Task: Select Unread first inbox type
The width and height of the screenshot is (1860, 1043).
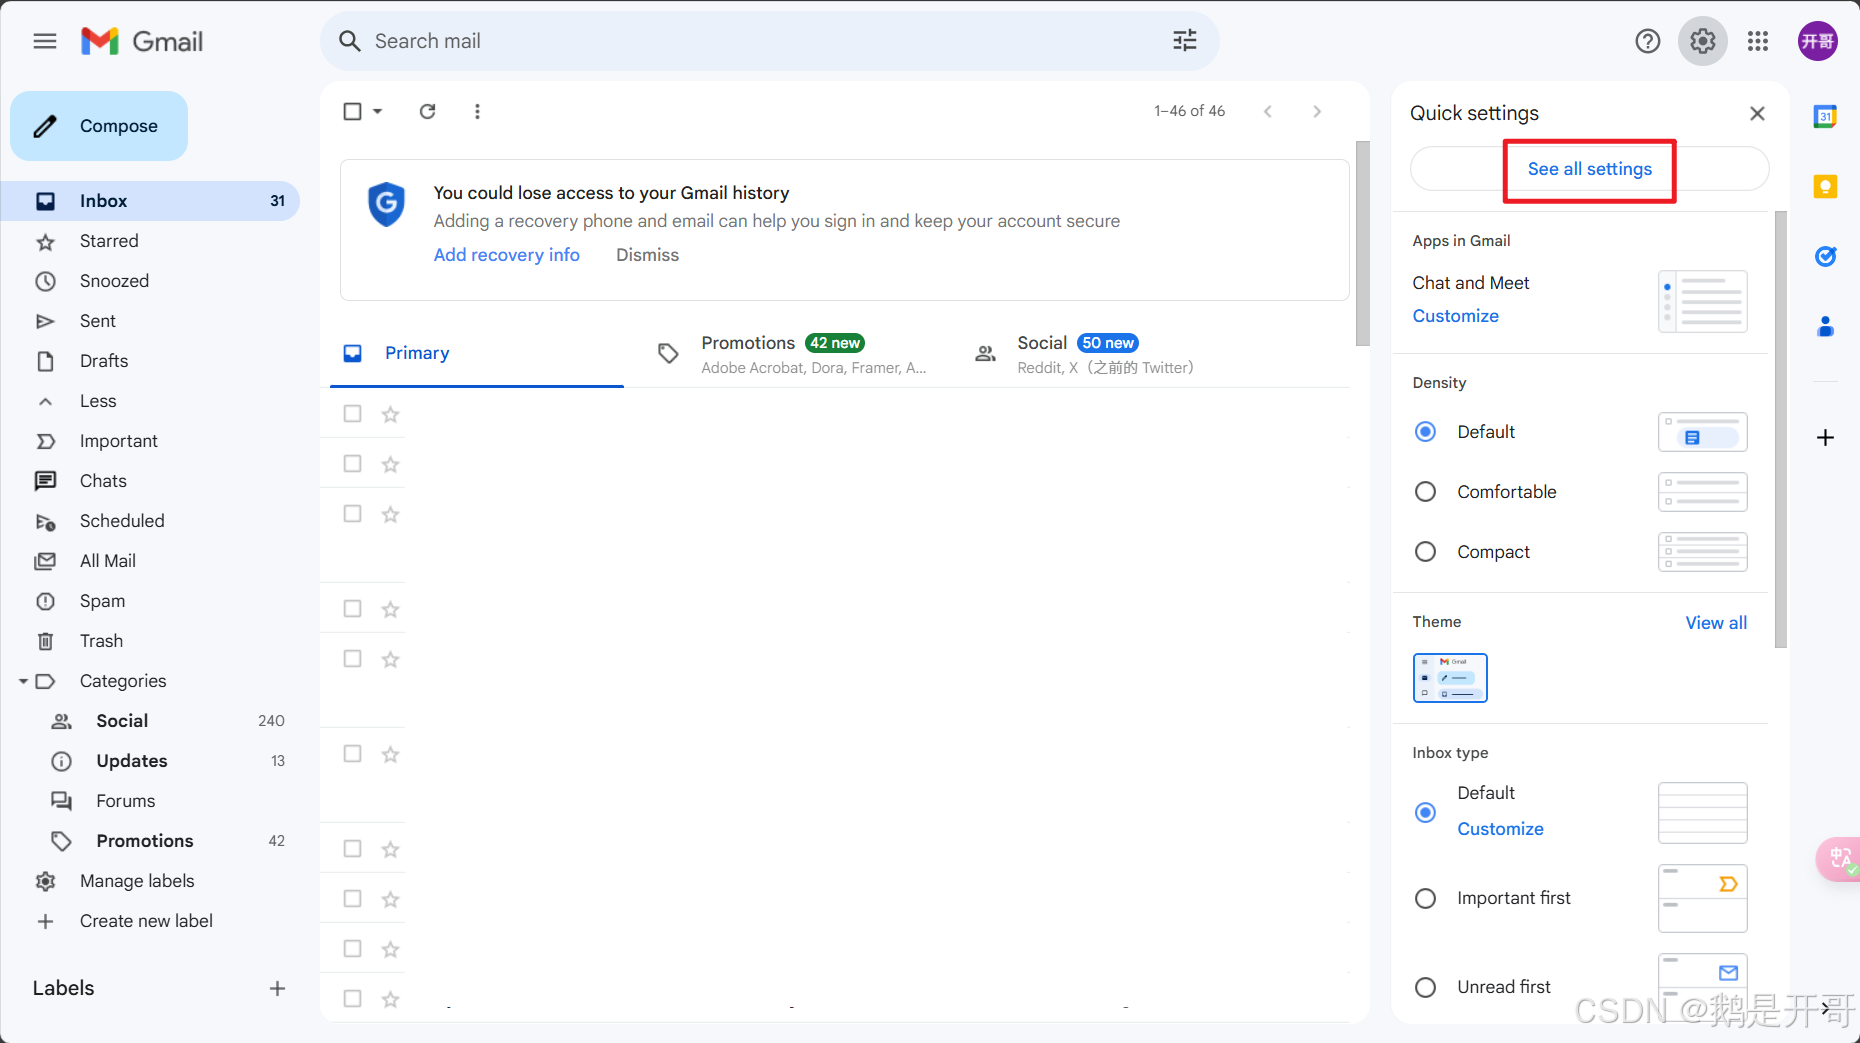Action: [1426, 987]
